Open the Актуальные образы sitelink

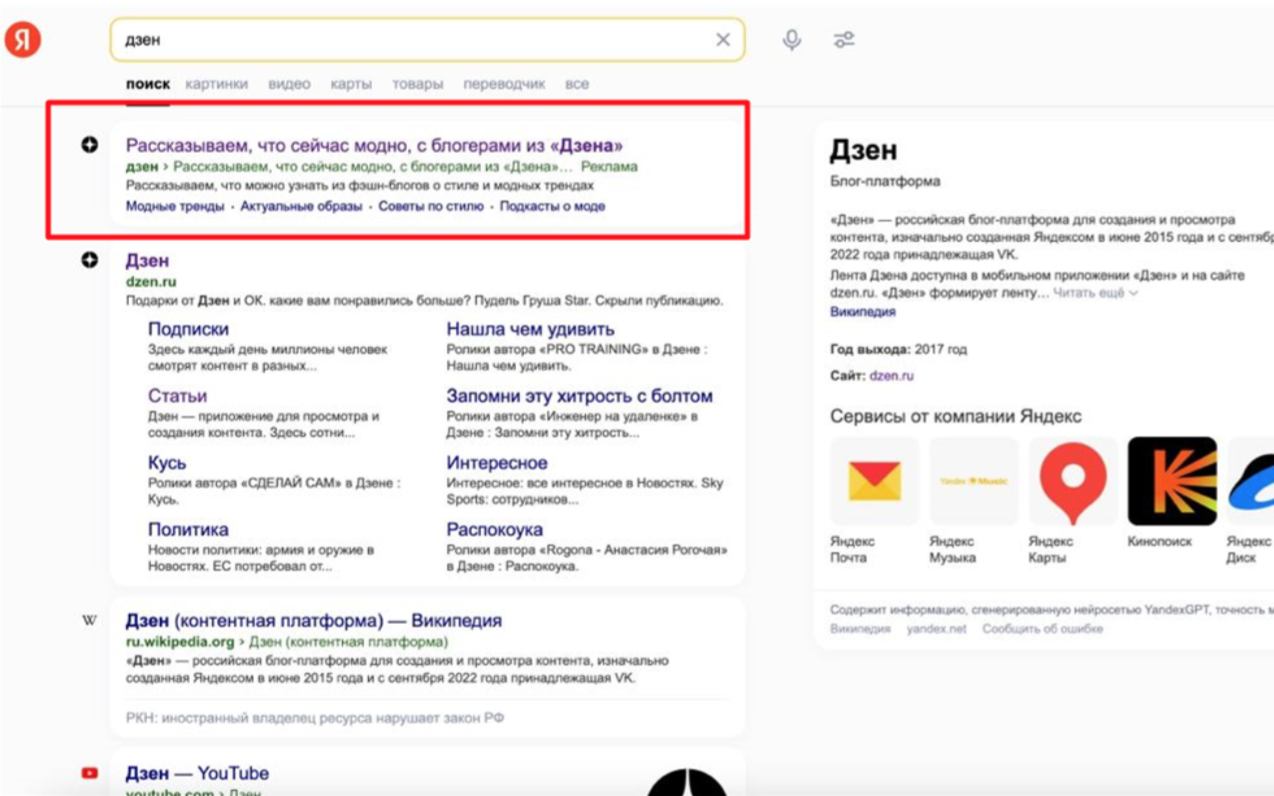click(x=301, y=206)
